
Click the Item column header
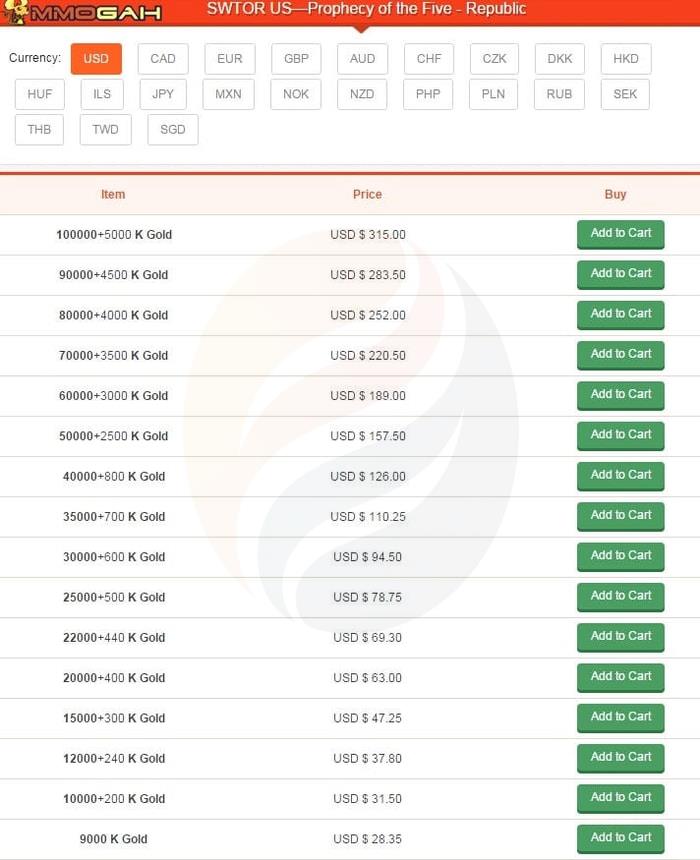(x=113, y=195)
